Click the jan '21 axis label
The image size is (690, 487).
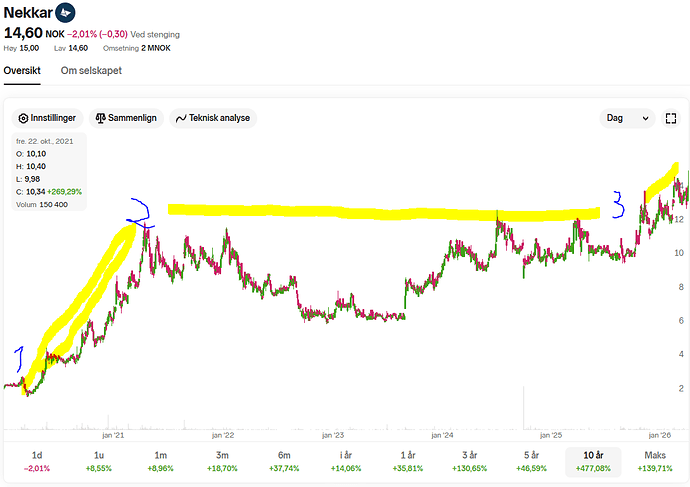pyautogui.click(x=113, y=435)
